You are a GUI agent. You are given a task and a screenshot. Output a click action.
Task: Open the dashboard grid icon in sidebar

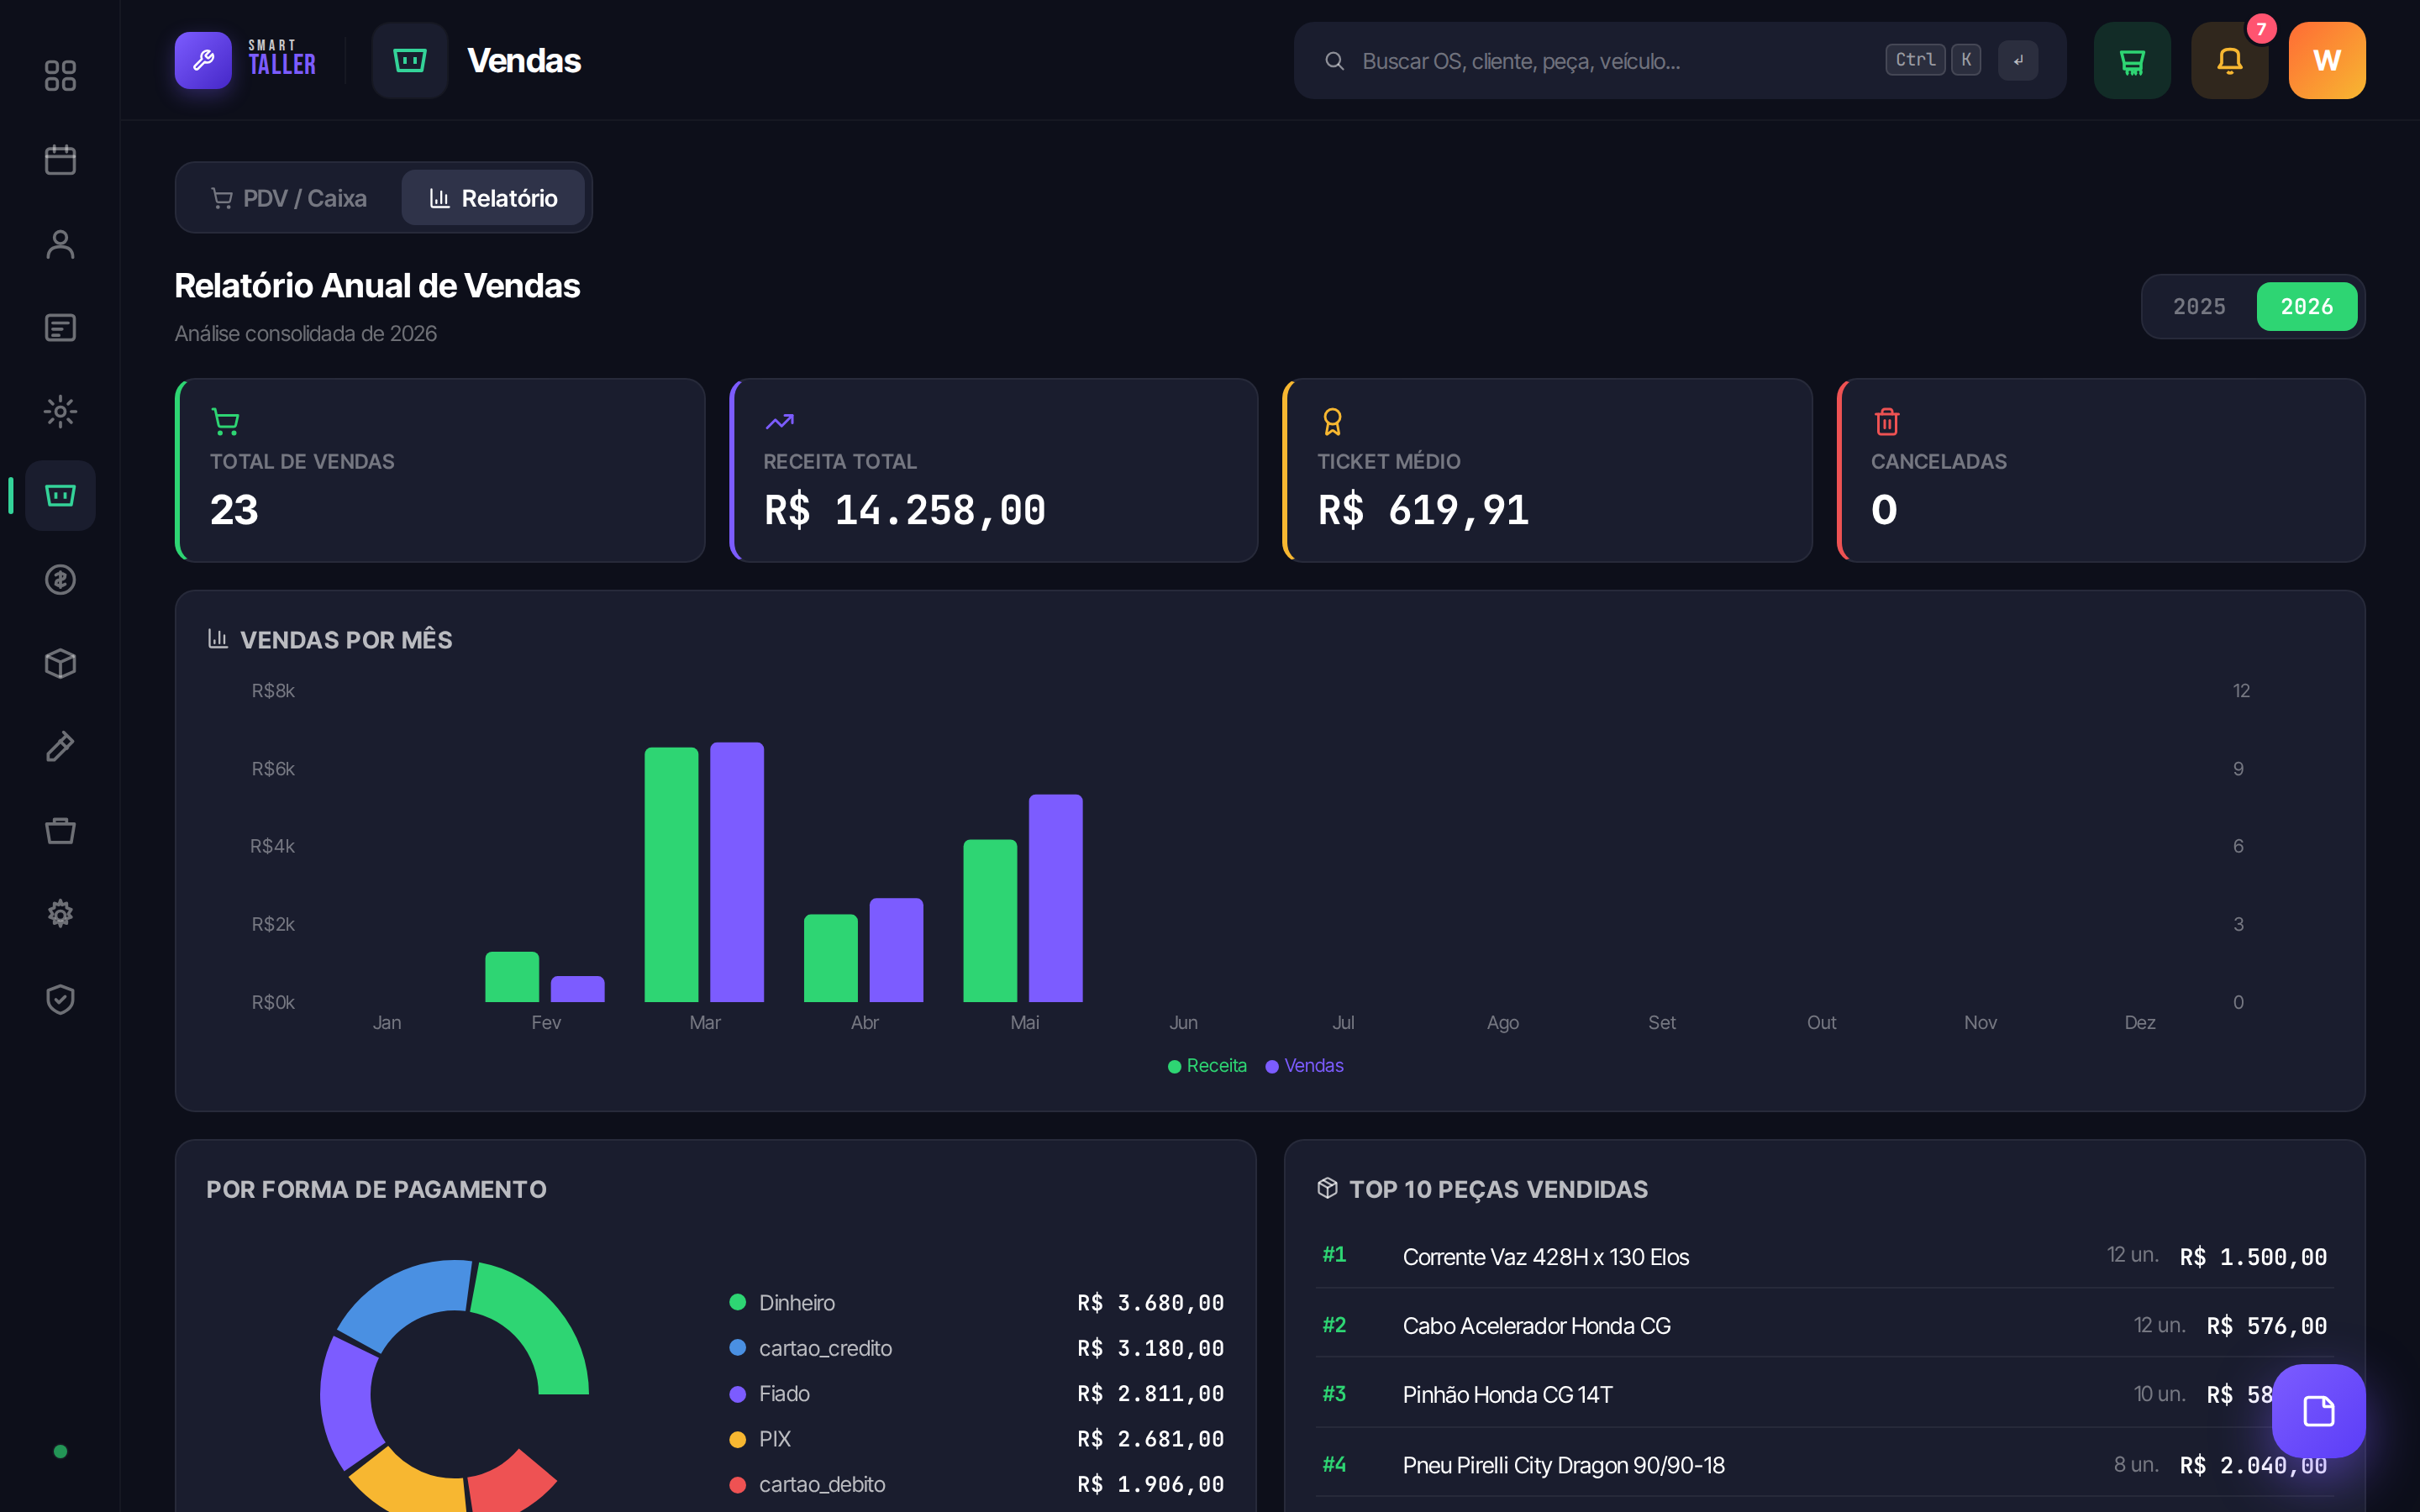coord(60,76)
